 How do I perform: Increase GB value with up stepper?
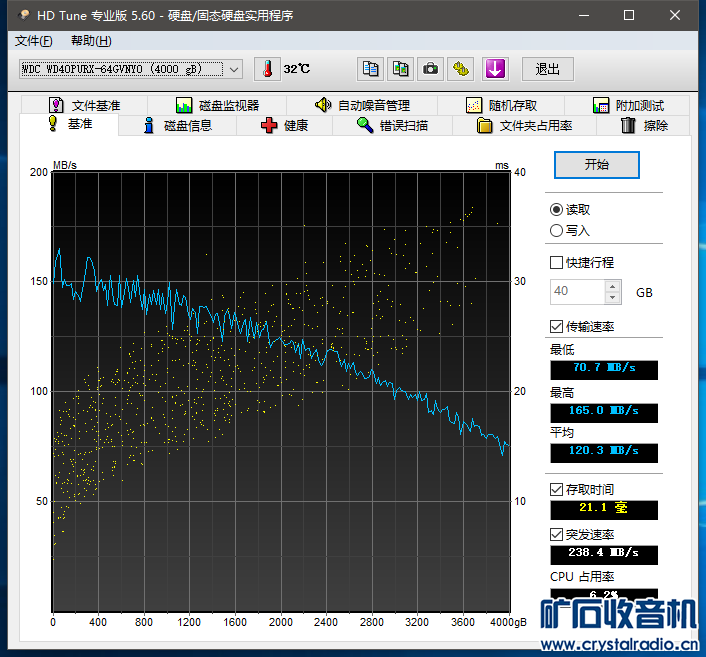[612, 286]
